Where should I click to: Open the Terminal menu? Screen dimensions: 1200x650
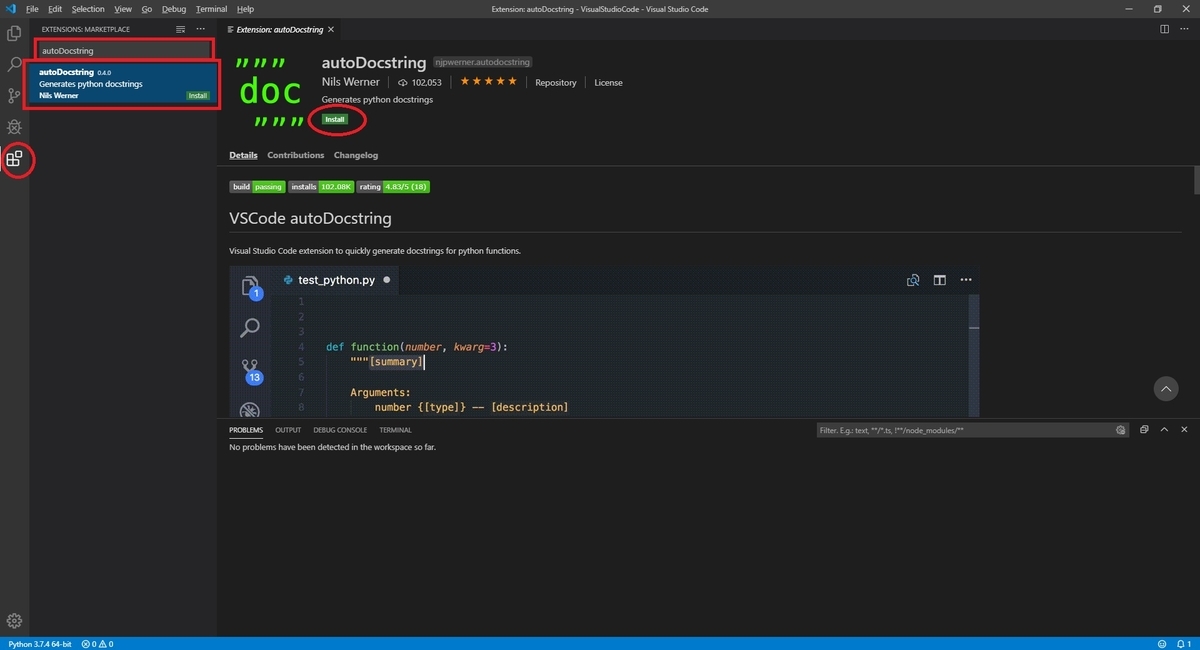point(211,9)
